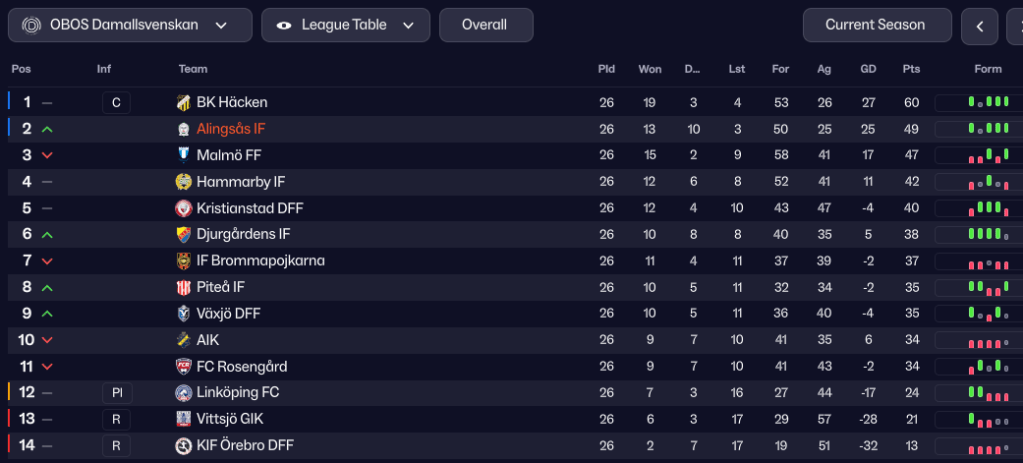Click the Malmö FF club crest
The image size is (1023, 463).
[184, 155]
